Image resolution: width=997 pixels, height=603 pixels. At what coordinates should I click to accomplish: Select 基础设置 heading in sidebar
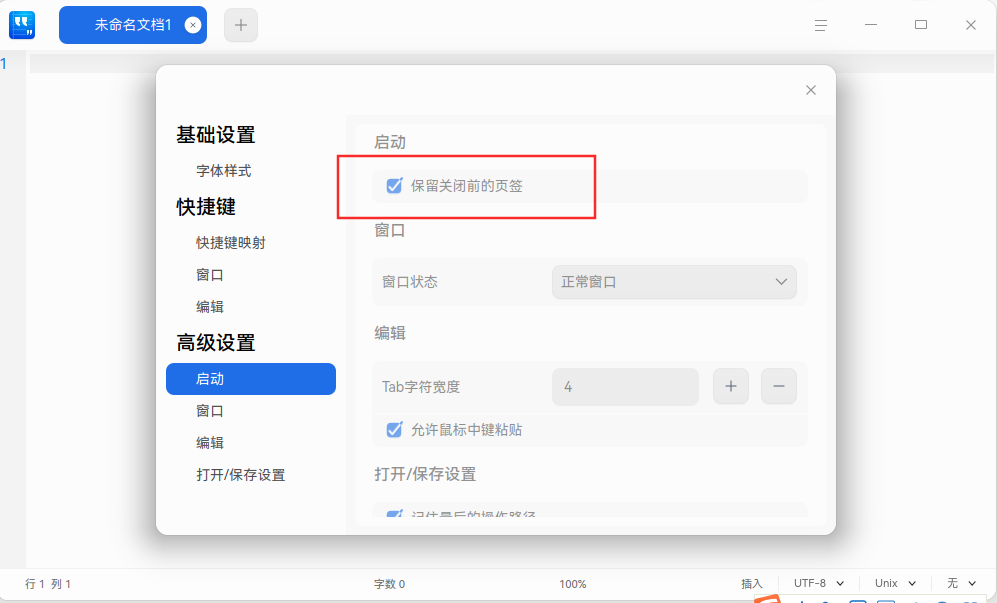tap(216, 135)
